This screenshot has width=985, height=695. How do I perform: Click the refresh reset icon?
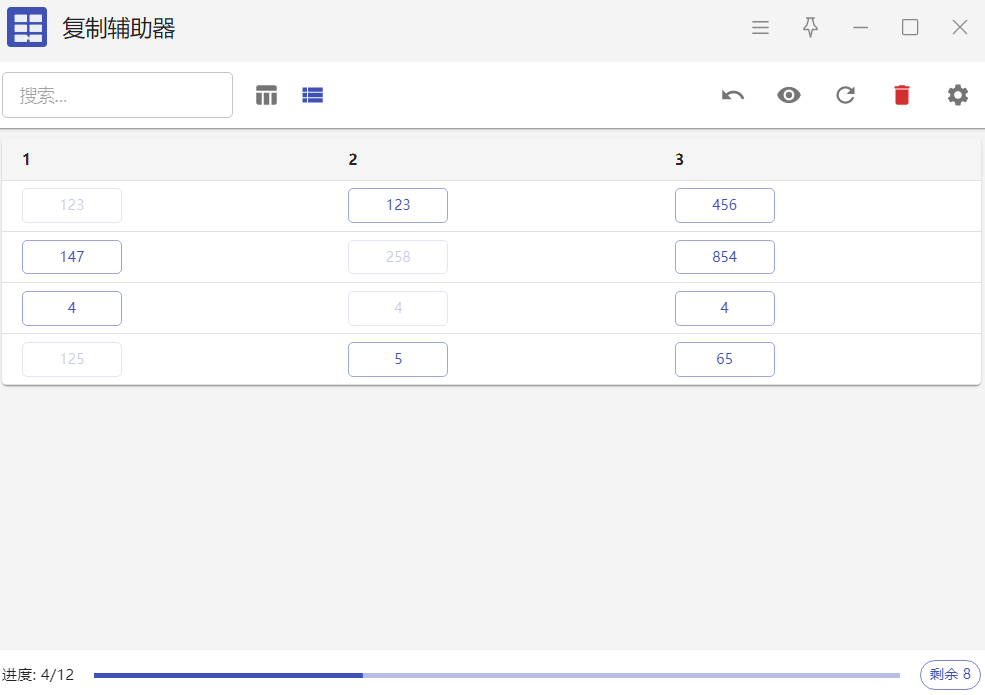[846, 95]
